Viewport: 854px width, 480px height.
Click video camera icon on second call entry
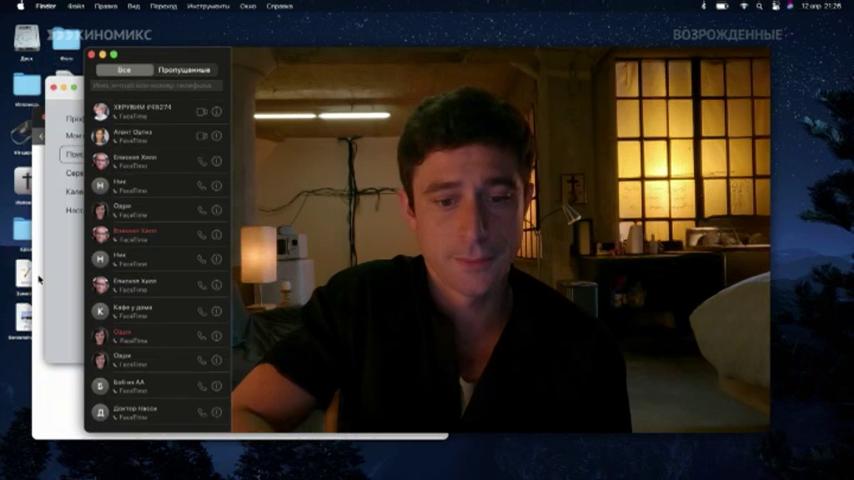pos(202,136)
